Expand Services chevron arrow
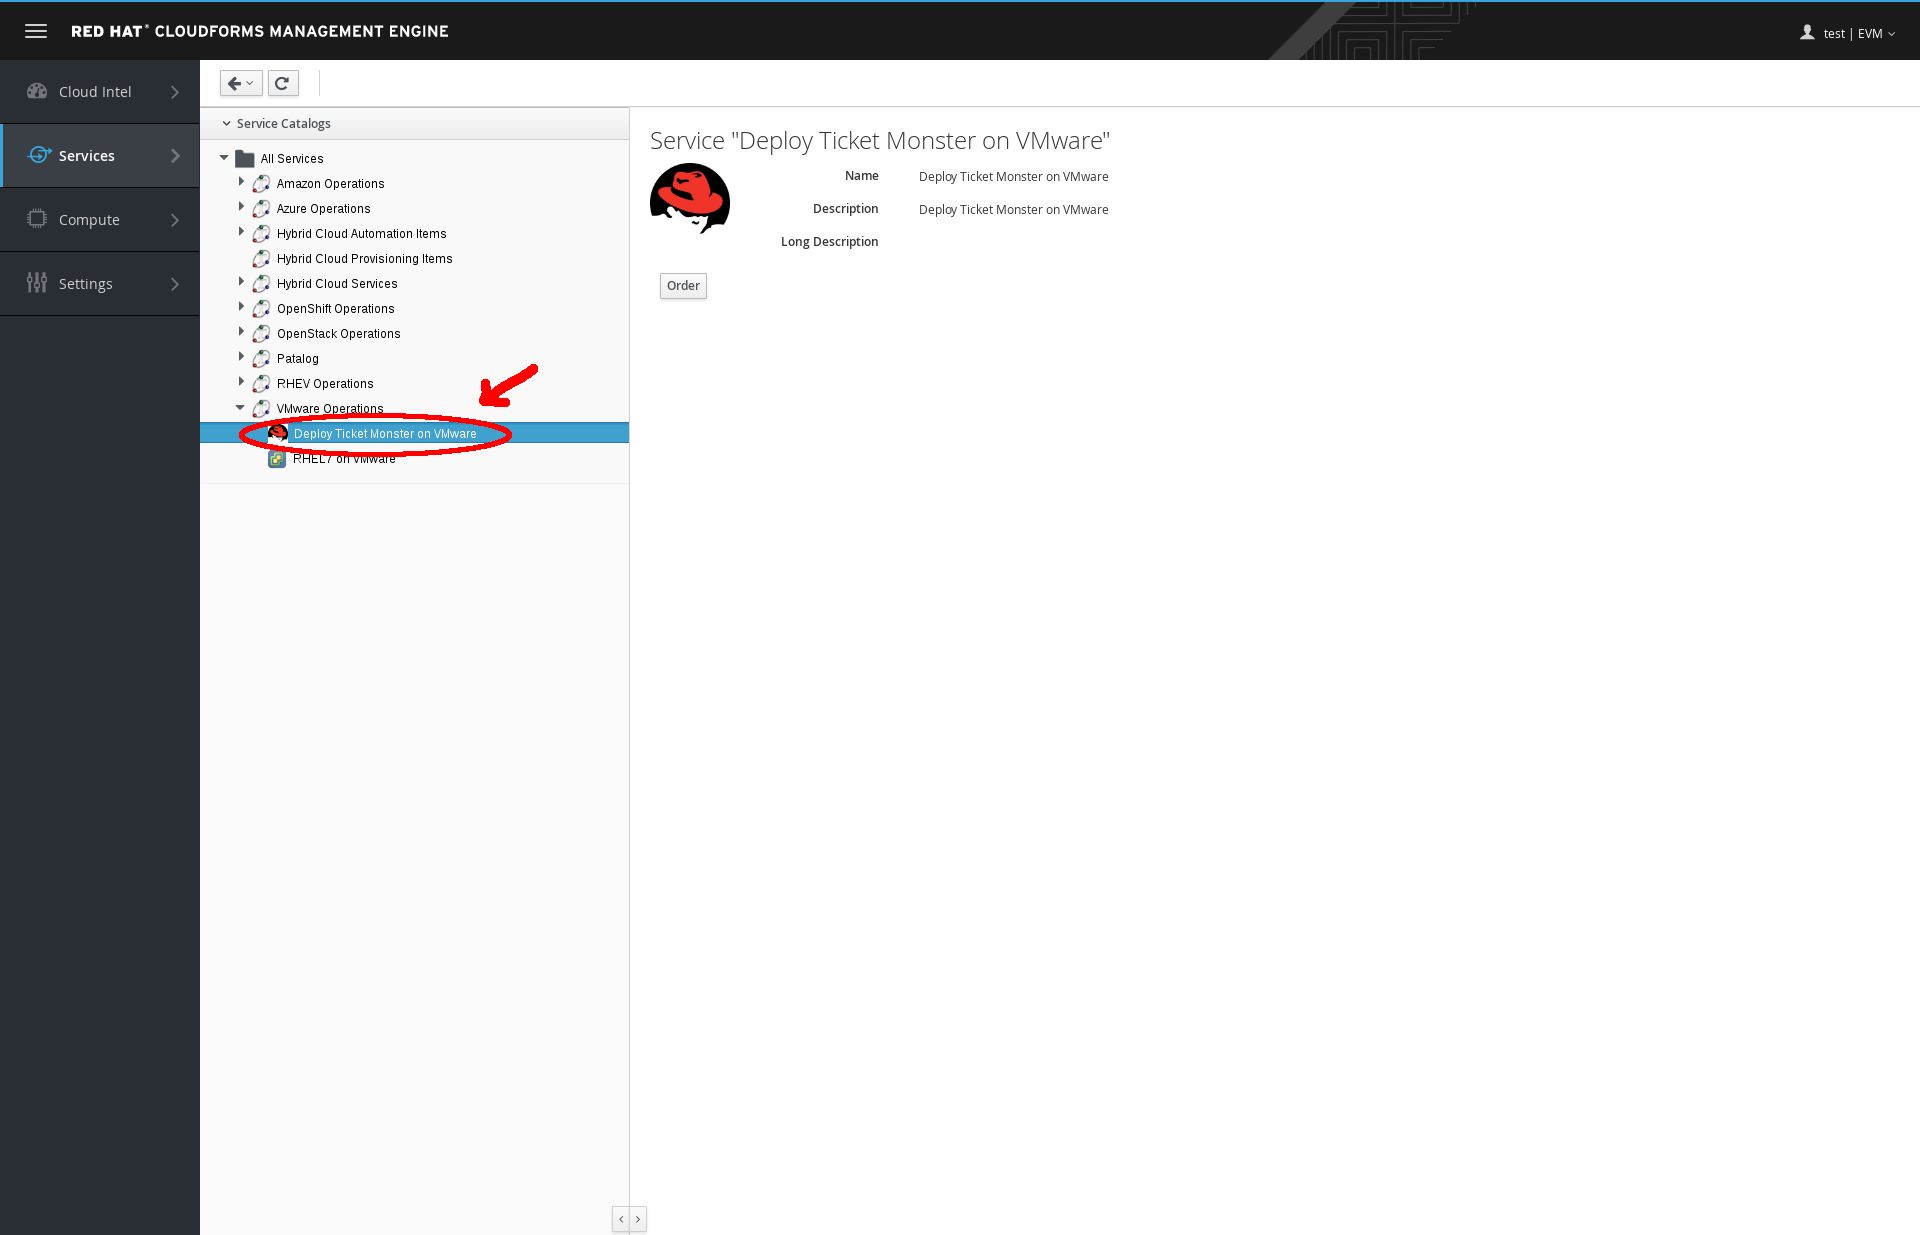The width and height of the screenshot is (1920, 1235). point(175,156)
